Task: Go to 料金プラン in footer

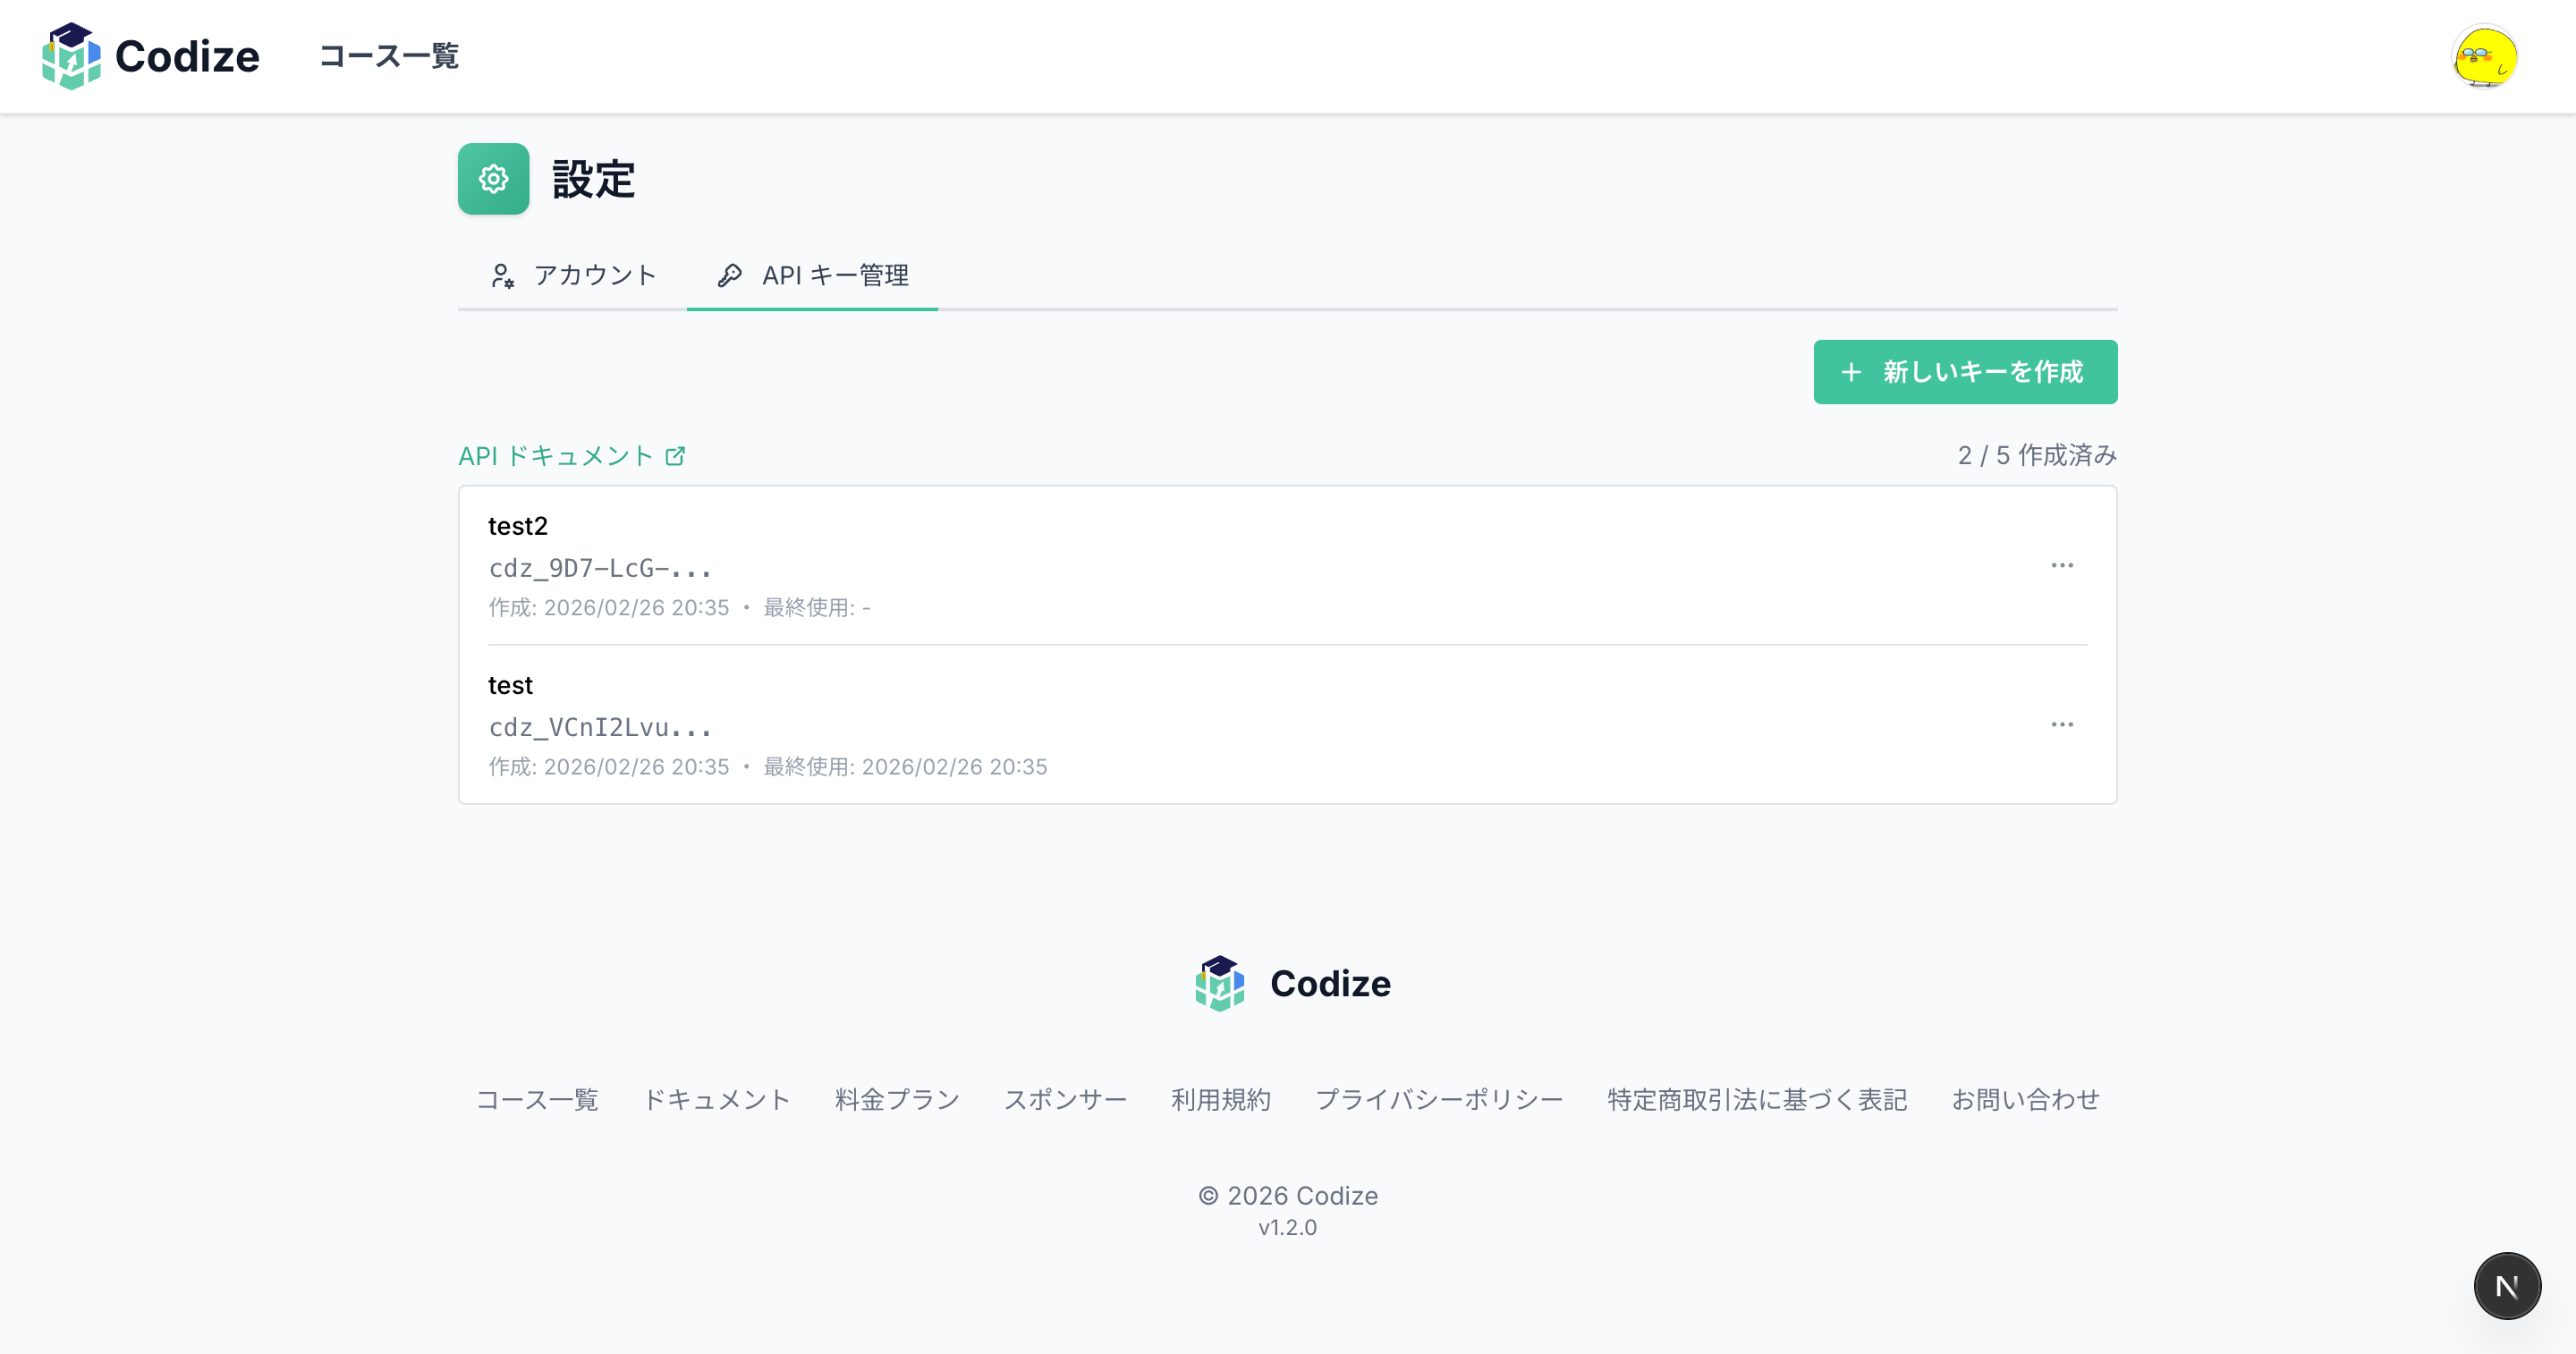Action: [x=897, y=1099]
